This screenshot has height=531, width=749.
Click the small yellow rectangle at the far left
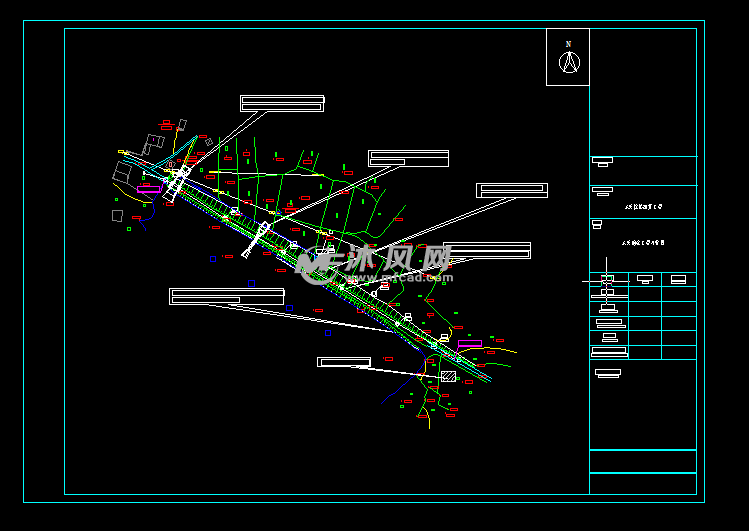[122, 152]
